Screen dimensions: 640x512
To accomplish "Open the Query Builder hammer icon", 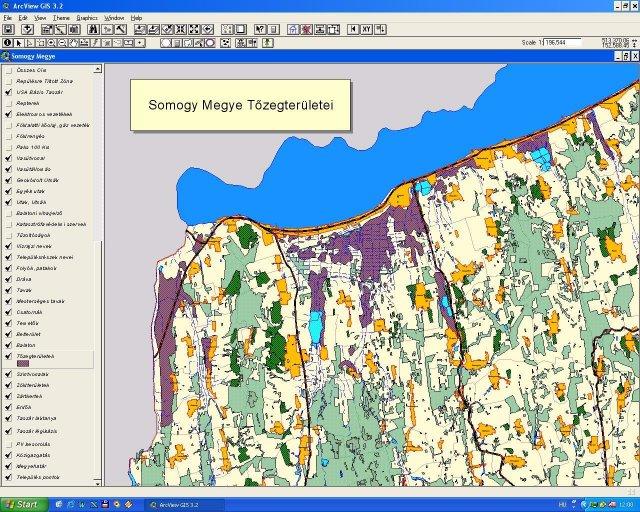I will pyautogui.click(x=119, y=30).
